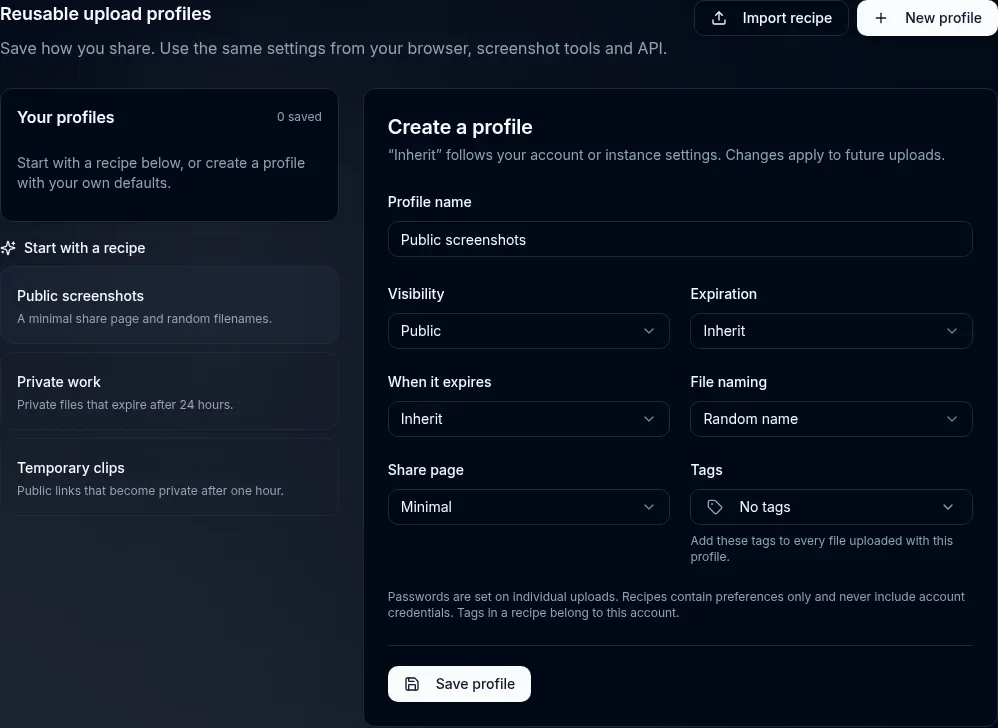Select the Temporary clips recipe card
Viewport: 998px width, 728px height.
tap(169, 477)
